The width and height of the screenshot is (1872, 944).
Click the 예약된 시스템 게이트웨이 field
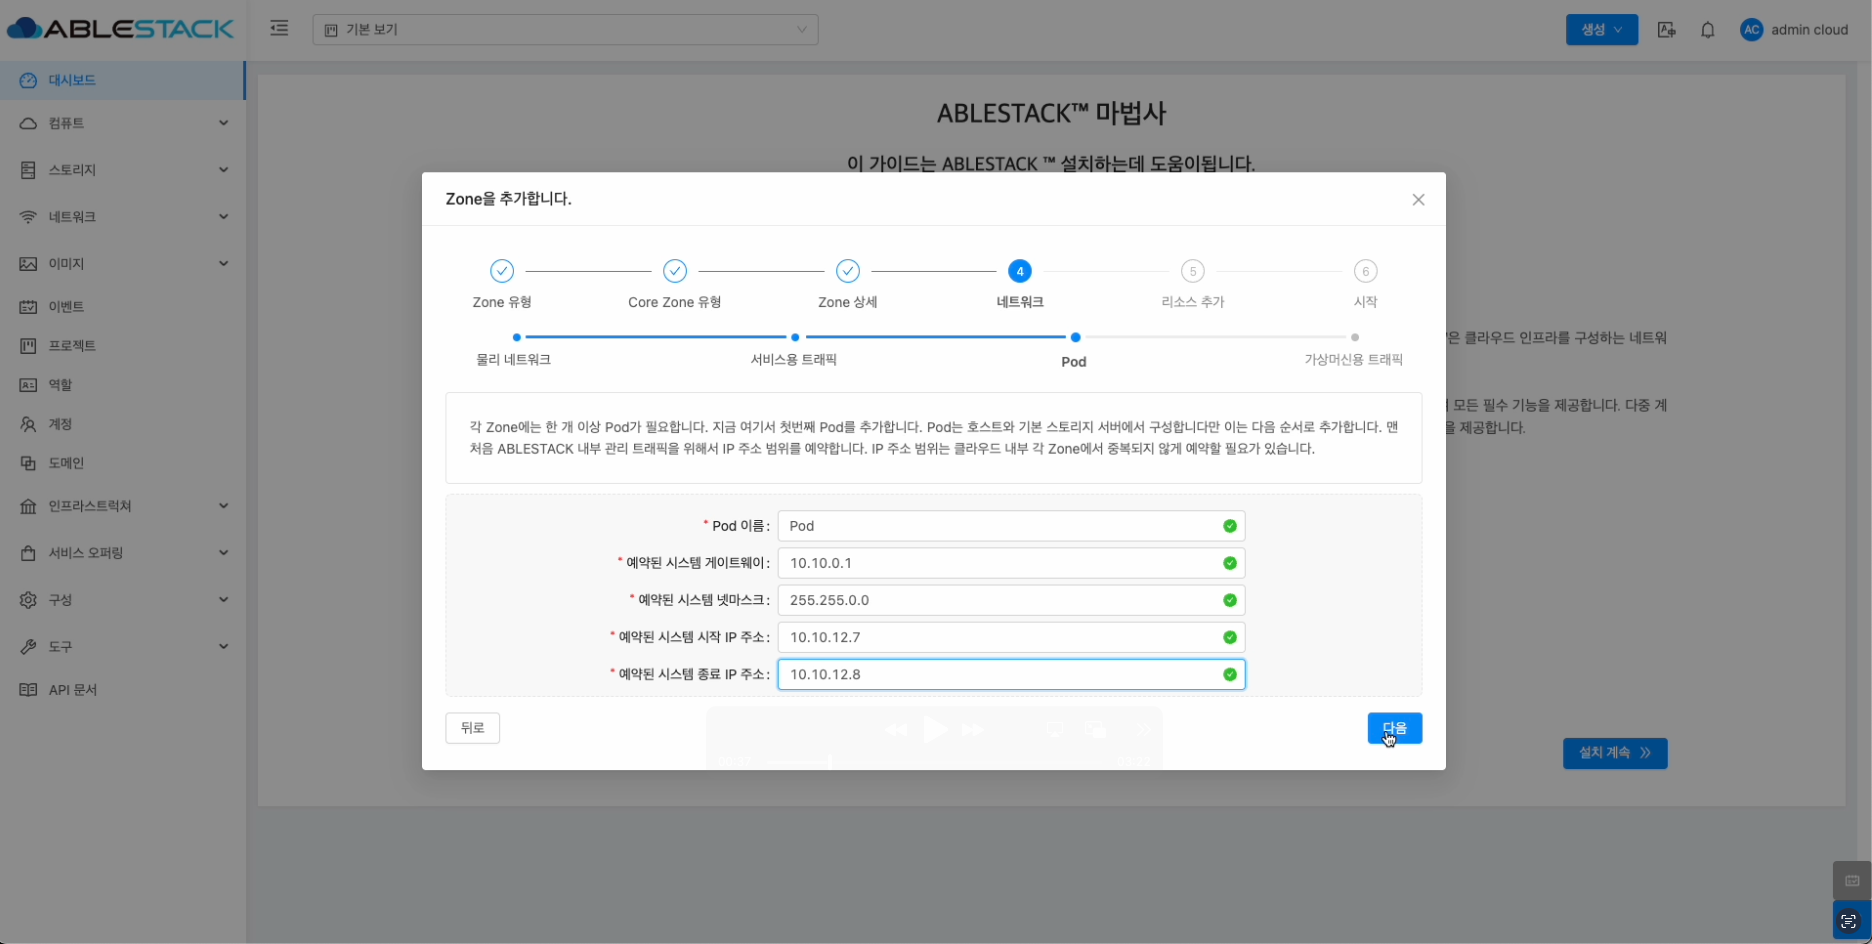(x=1000, y=563)
